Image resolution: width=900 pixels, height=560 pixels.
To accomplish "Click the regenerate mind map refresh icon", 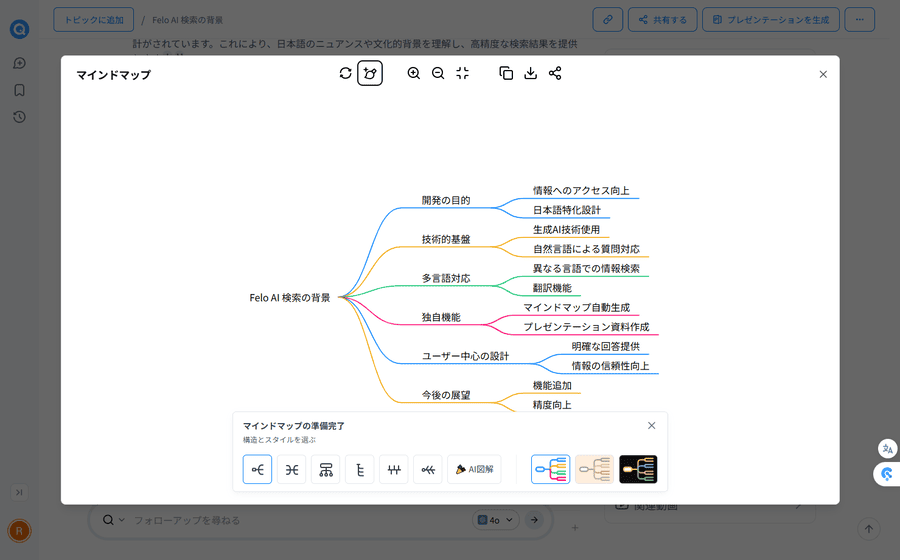I will pyautogui.click(x=345, y=73).
